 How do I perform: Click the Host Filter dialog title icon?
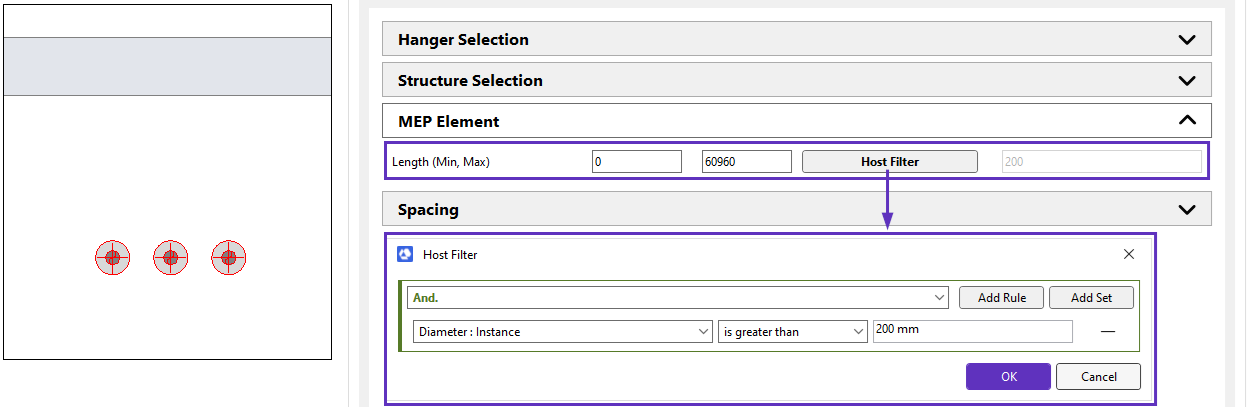(x=406, y=255)
